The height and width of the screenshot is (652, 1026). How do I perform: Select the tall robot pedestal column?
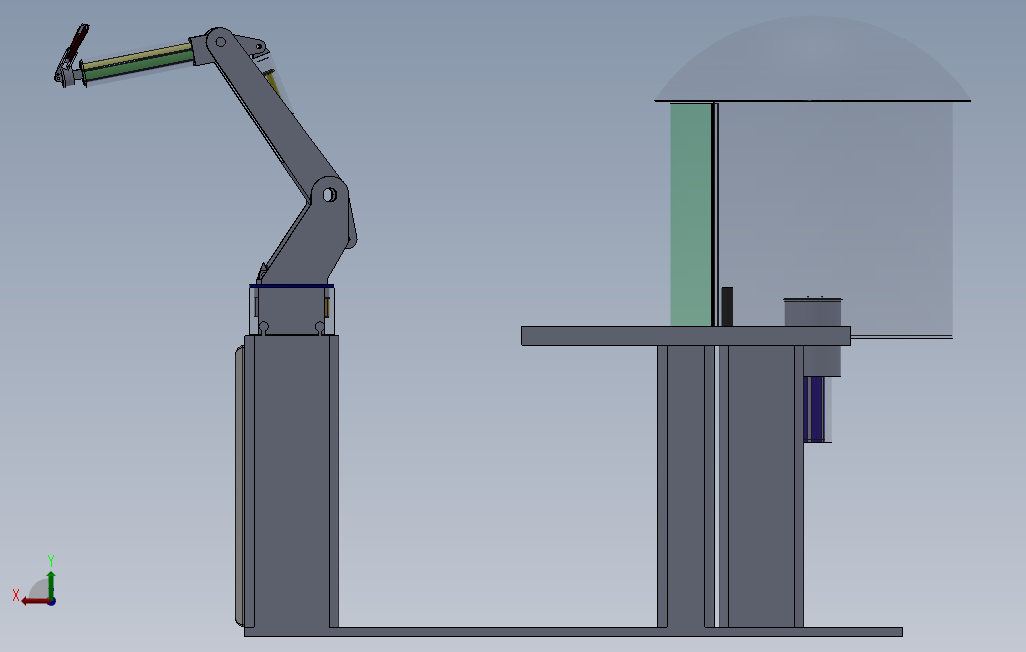click(291, 481)
